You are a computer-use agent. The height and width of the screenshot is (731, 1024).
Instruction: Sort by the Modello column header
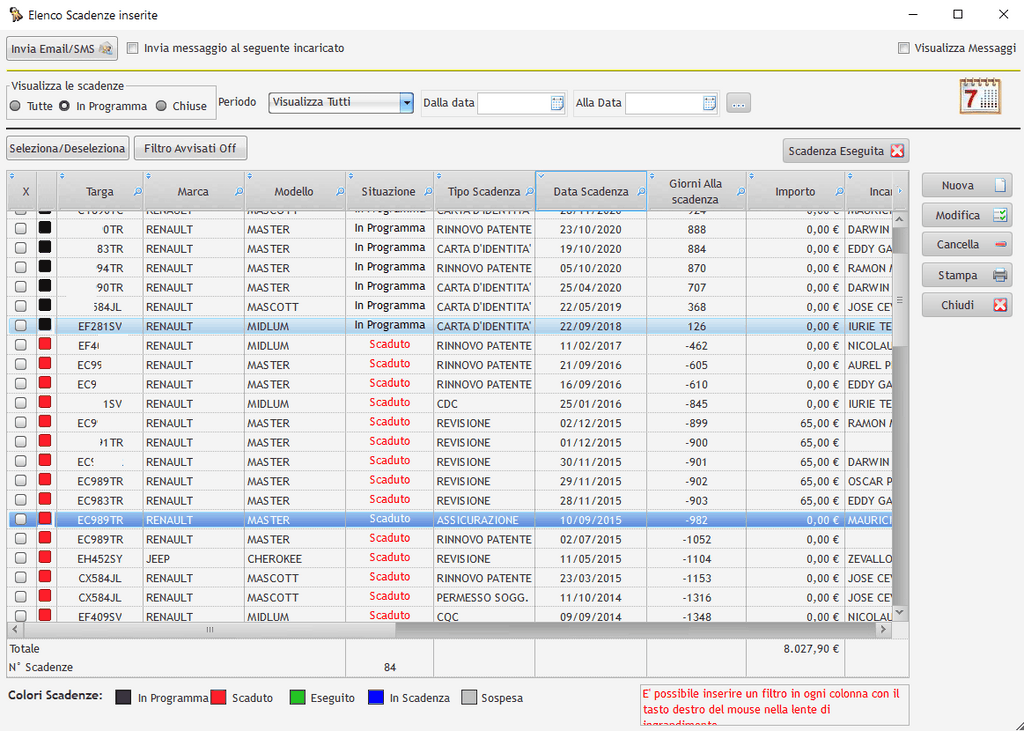[293, 192]
